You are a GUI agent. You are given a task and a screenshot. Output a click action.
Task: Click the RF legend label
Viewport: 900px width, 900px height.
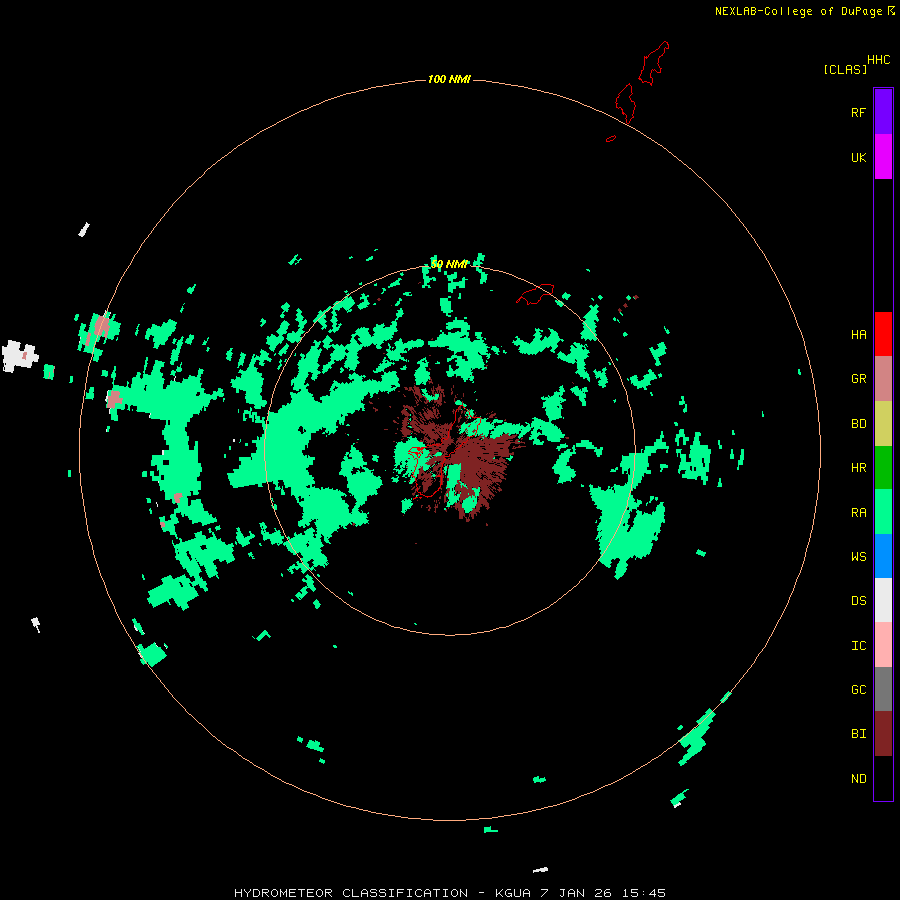coord(858,112)
